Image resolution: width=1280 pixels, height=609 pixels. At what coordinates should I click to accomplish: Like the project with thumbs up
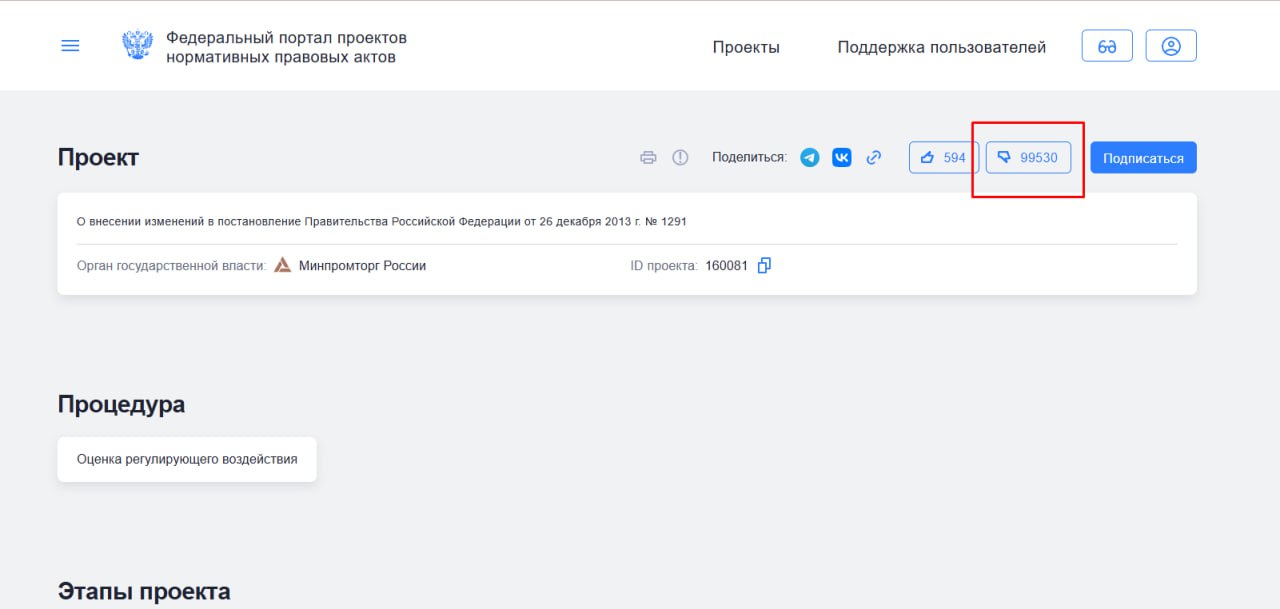943,158
